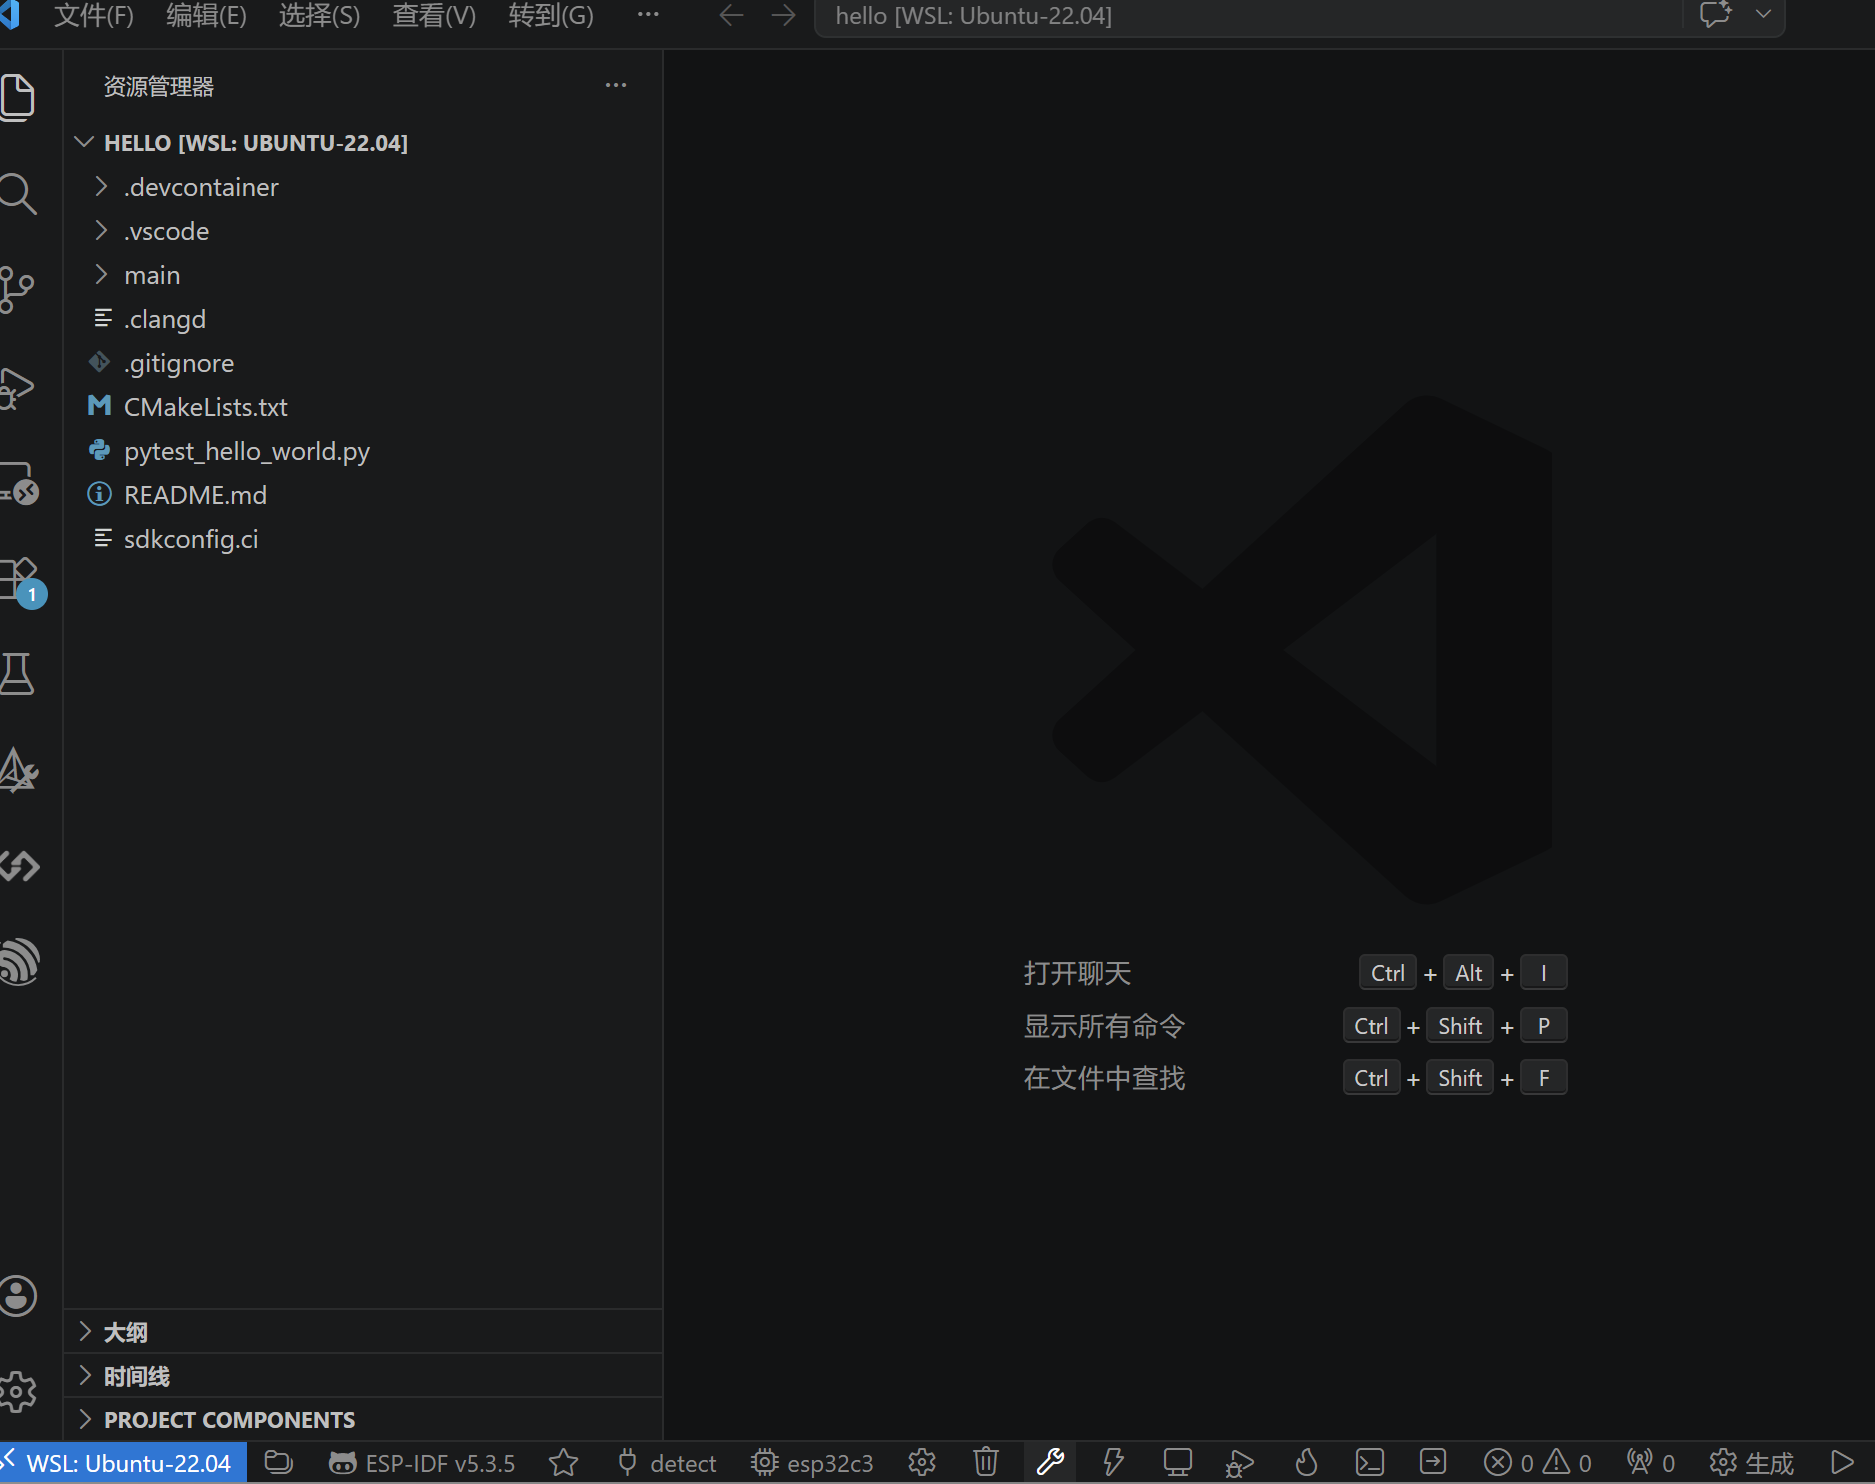This screenshot has width=1875, height=1484.
Task: Click flash lightning icon in status bar
Action: (x=1113, y=1463)
